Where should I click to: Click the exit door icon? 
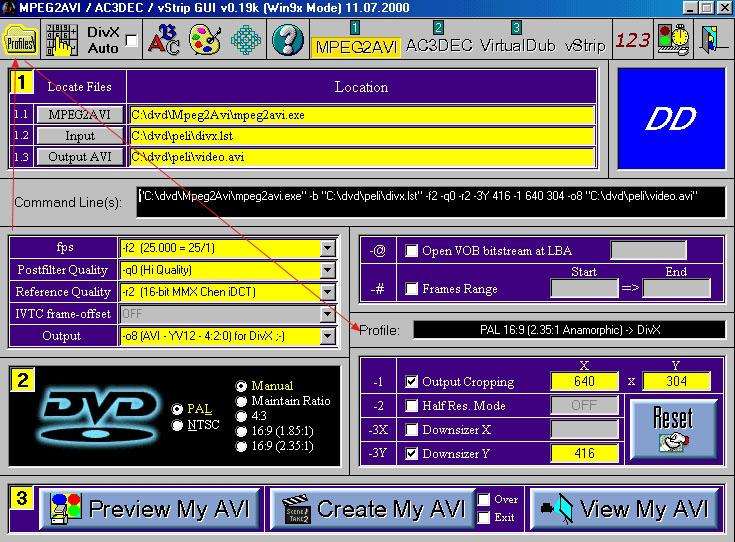pos(712,40)
